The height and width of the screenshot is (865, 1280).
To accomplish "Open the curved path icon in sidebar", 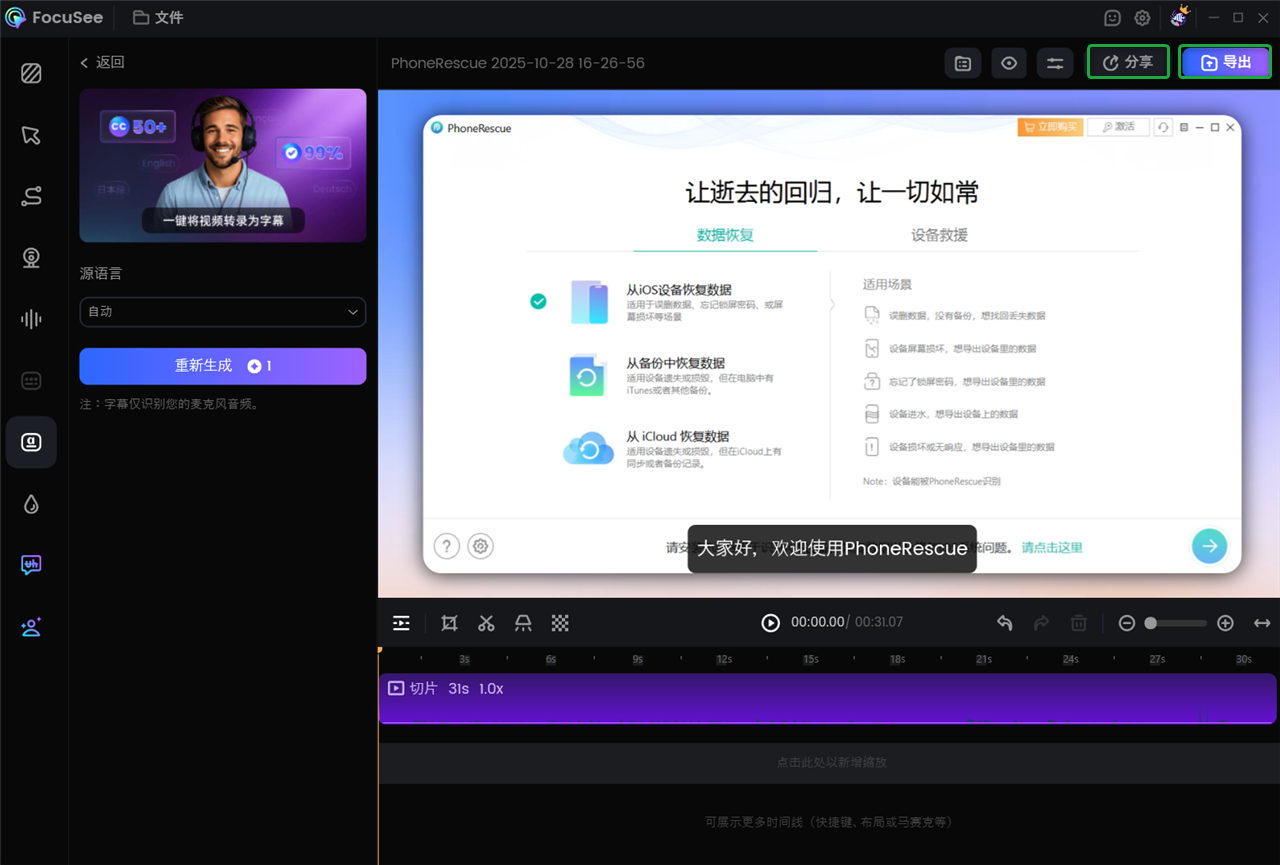I will click(x=31, y=196).
